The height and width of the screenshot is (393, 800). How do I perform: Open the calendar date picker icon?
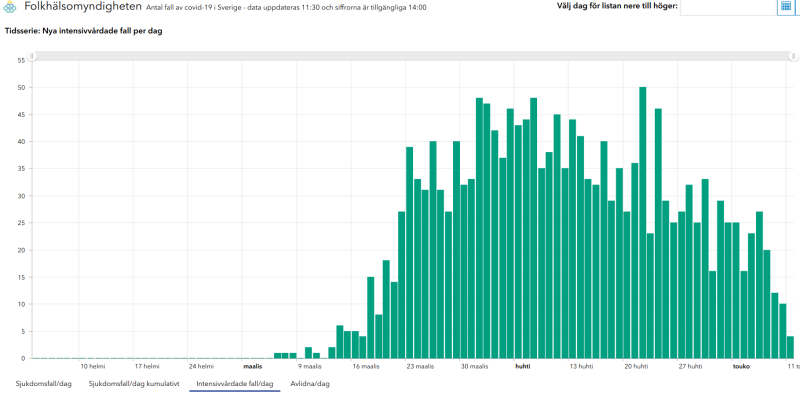tap(785, 7)
